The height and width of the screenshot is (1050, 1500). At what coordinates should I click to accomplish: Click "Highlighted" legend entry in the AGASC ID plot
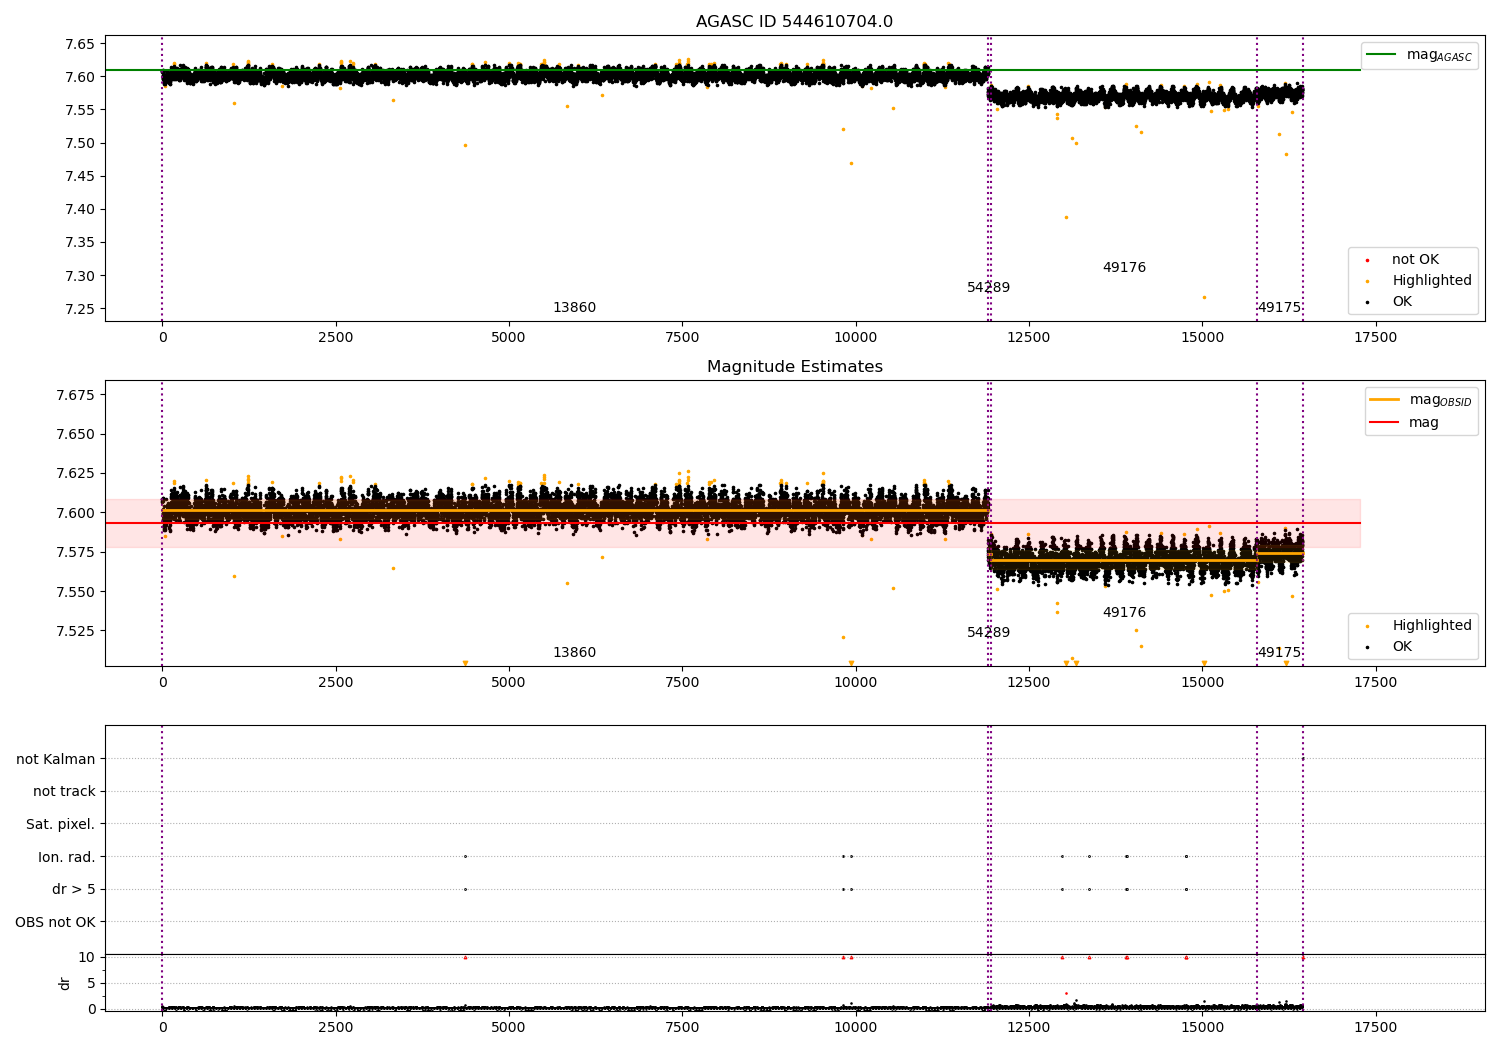click(x=1420, y=281)
